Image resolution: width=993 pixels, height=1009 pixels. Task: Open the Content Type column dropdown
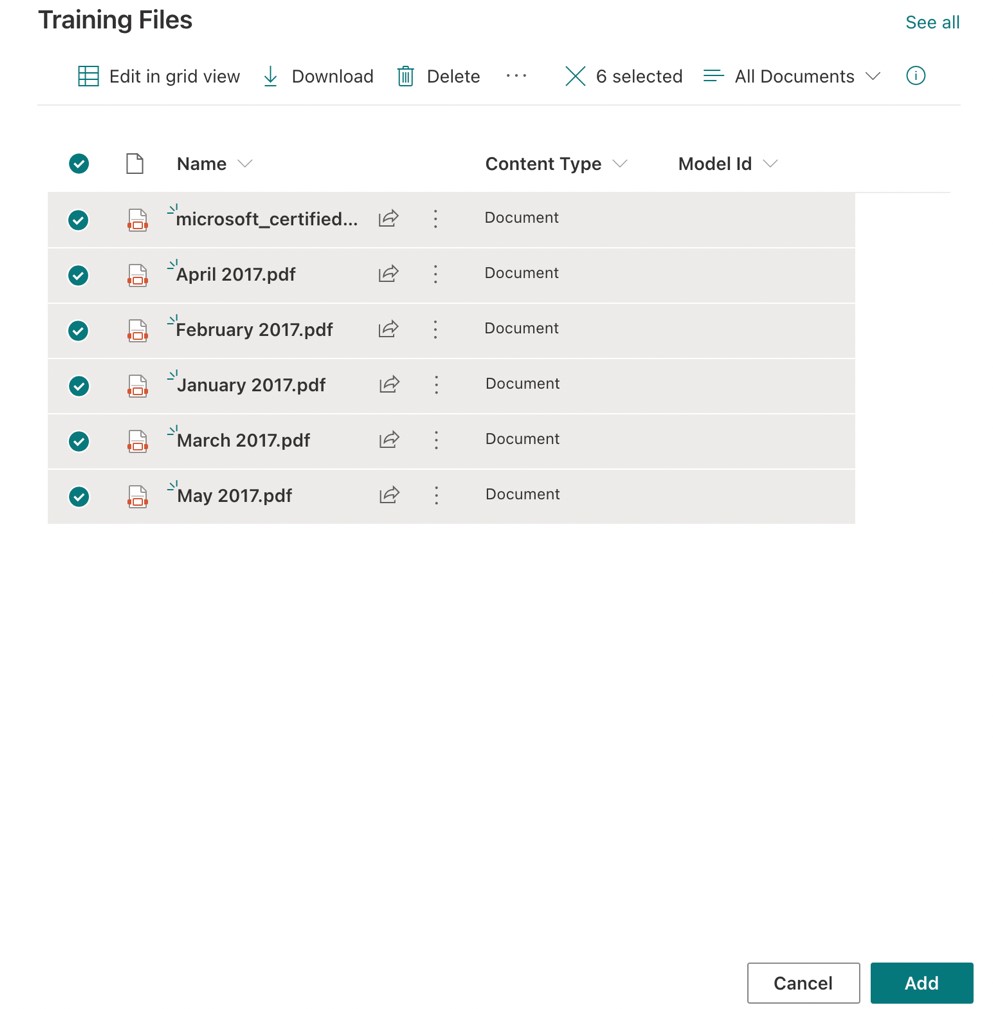point(621,163)
